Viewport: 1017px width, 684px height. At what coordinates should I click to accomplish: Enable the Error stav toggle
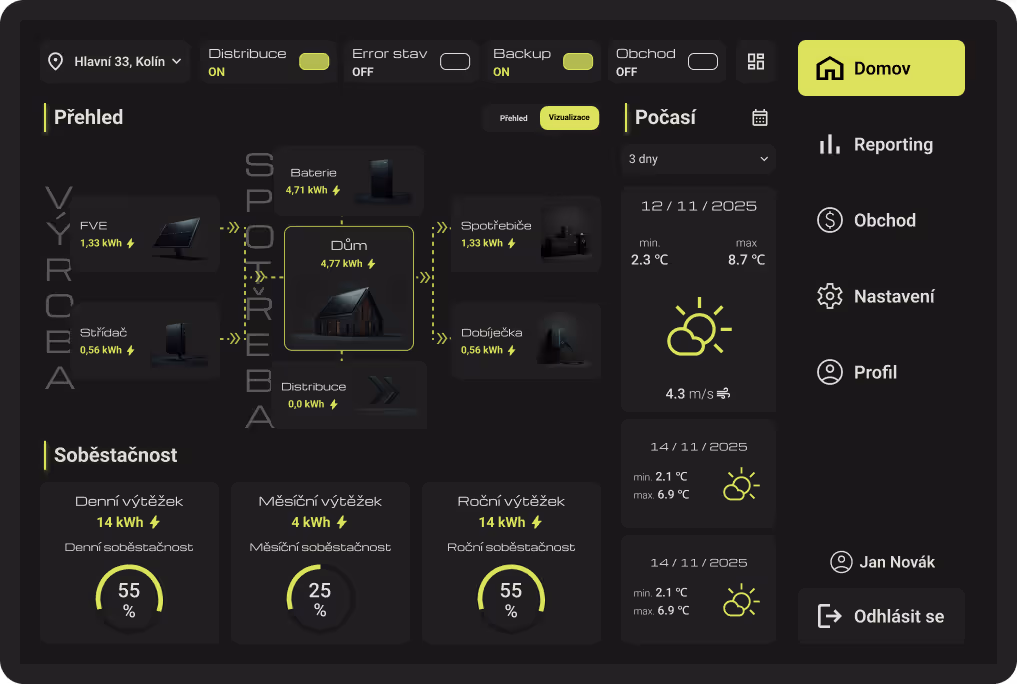pyautogui.click(x=455, y=61)
